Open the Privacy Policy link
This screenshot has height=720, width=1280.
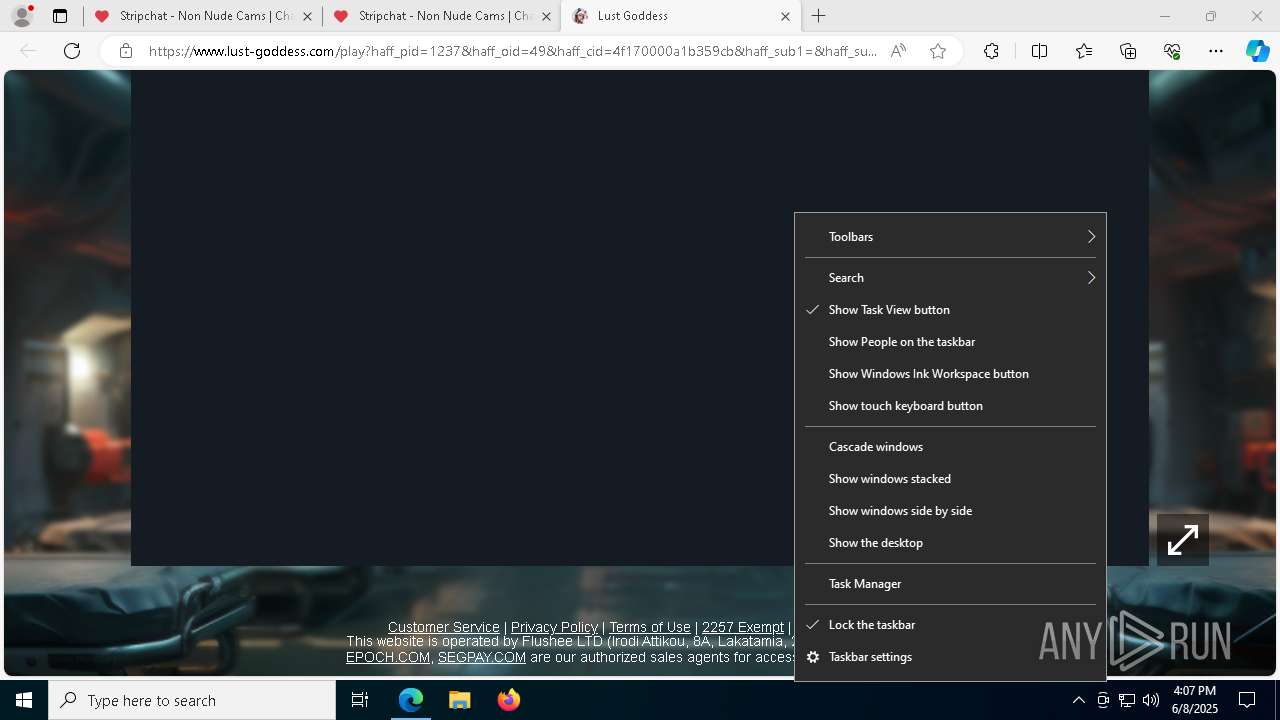pyautogui.click(x=554, y=627)
